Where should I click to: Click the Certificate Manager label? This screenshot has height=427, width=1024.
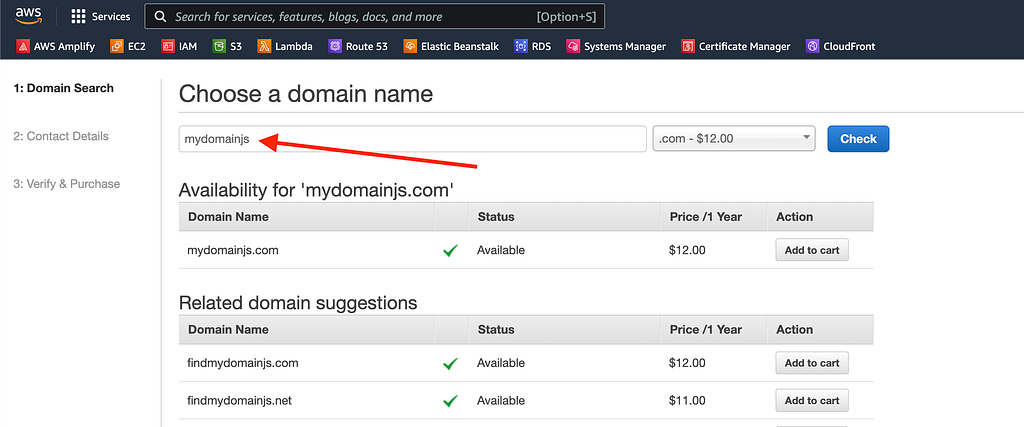[744, 46]
